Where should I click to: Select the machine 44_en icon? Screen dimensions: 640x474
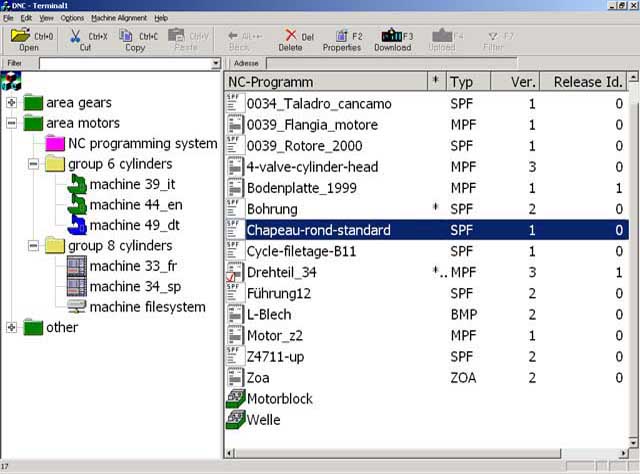77,205
